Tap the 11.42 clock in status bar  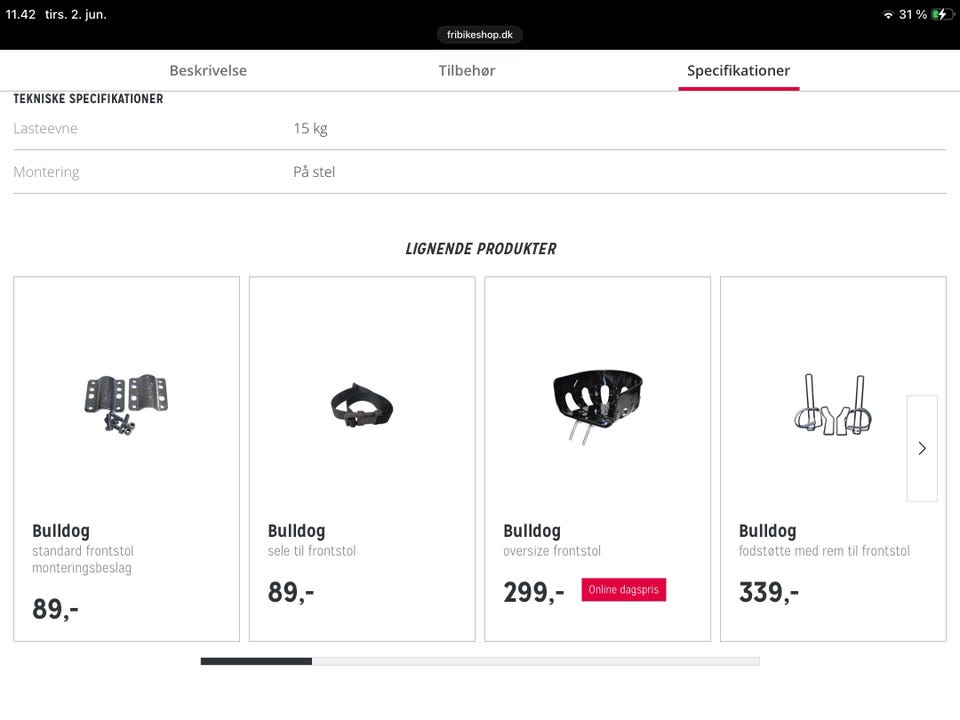pyautogui.click(x=20, y=14)
